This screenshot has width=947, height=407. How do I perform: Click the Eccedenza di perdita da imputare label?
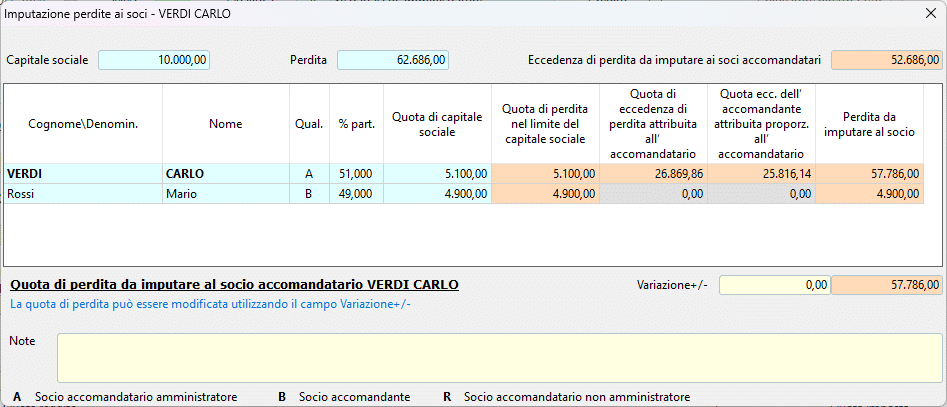pos(674,60)
